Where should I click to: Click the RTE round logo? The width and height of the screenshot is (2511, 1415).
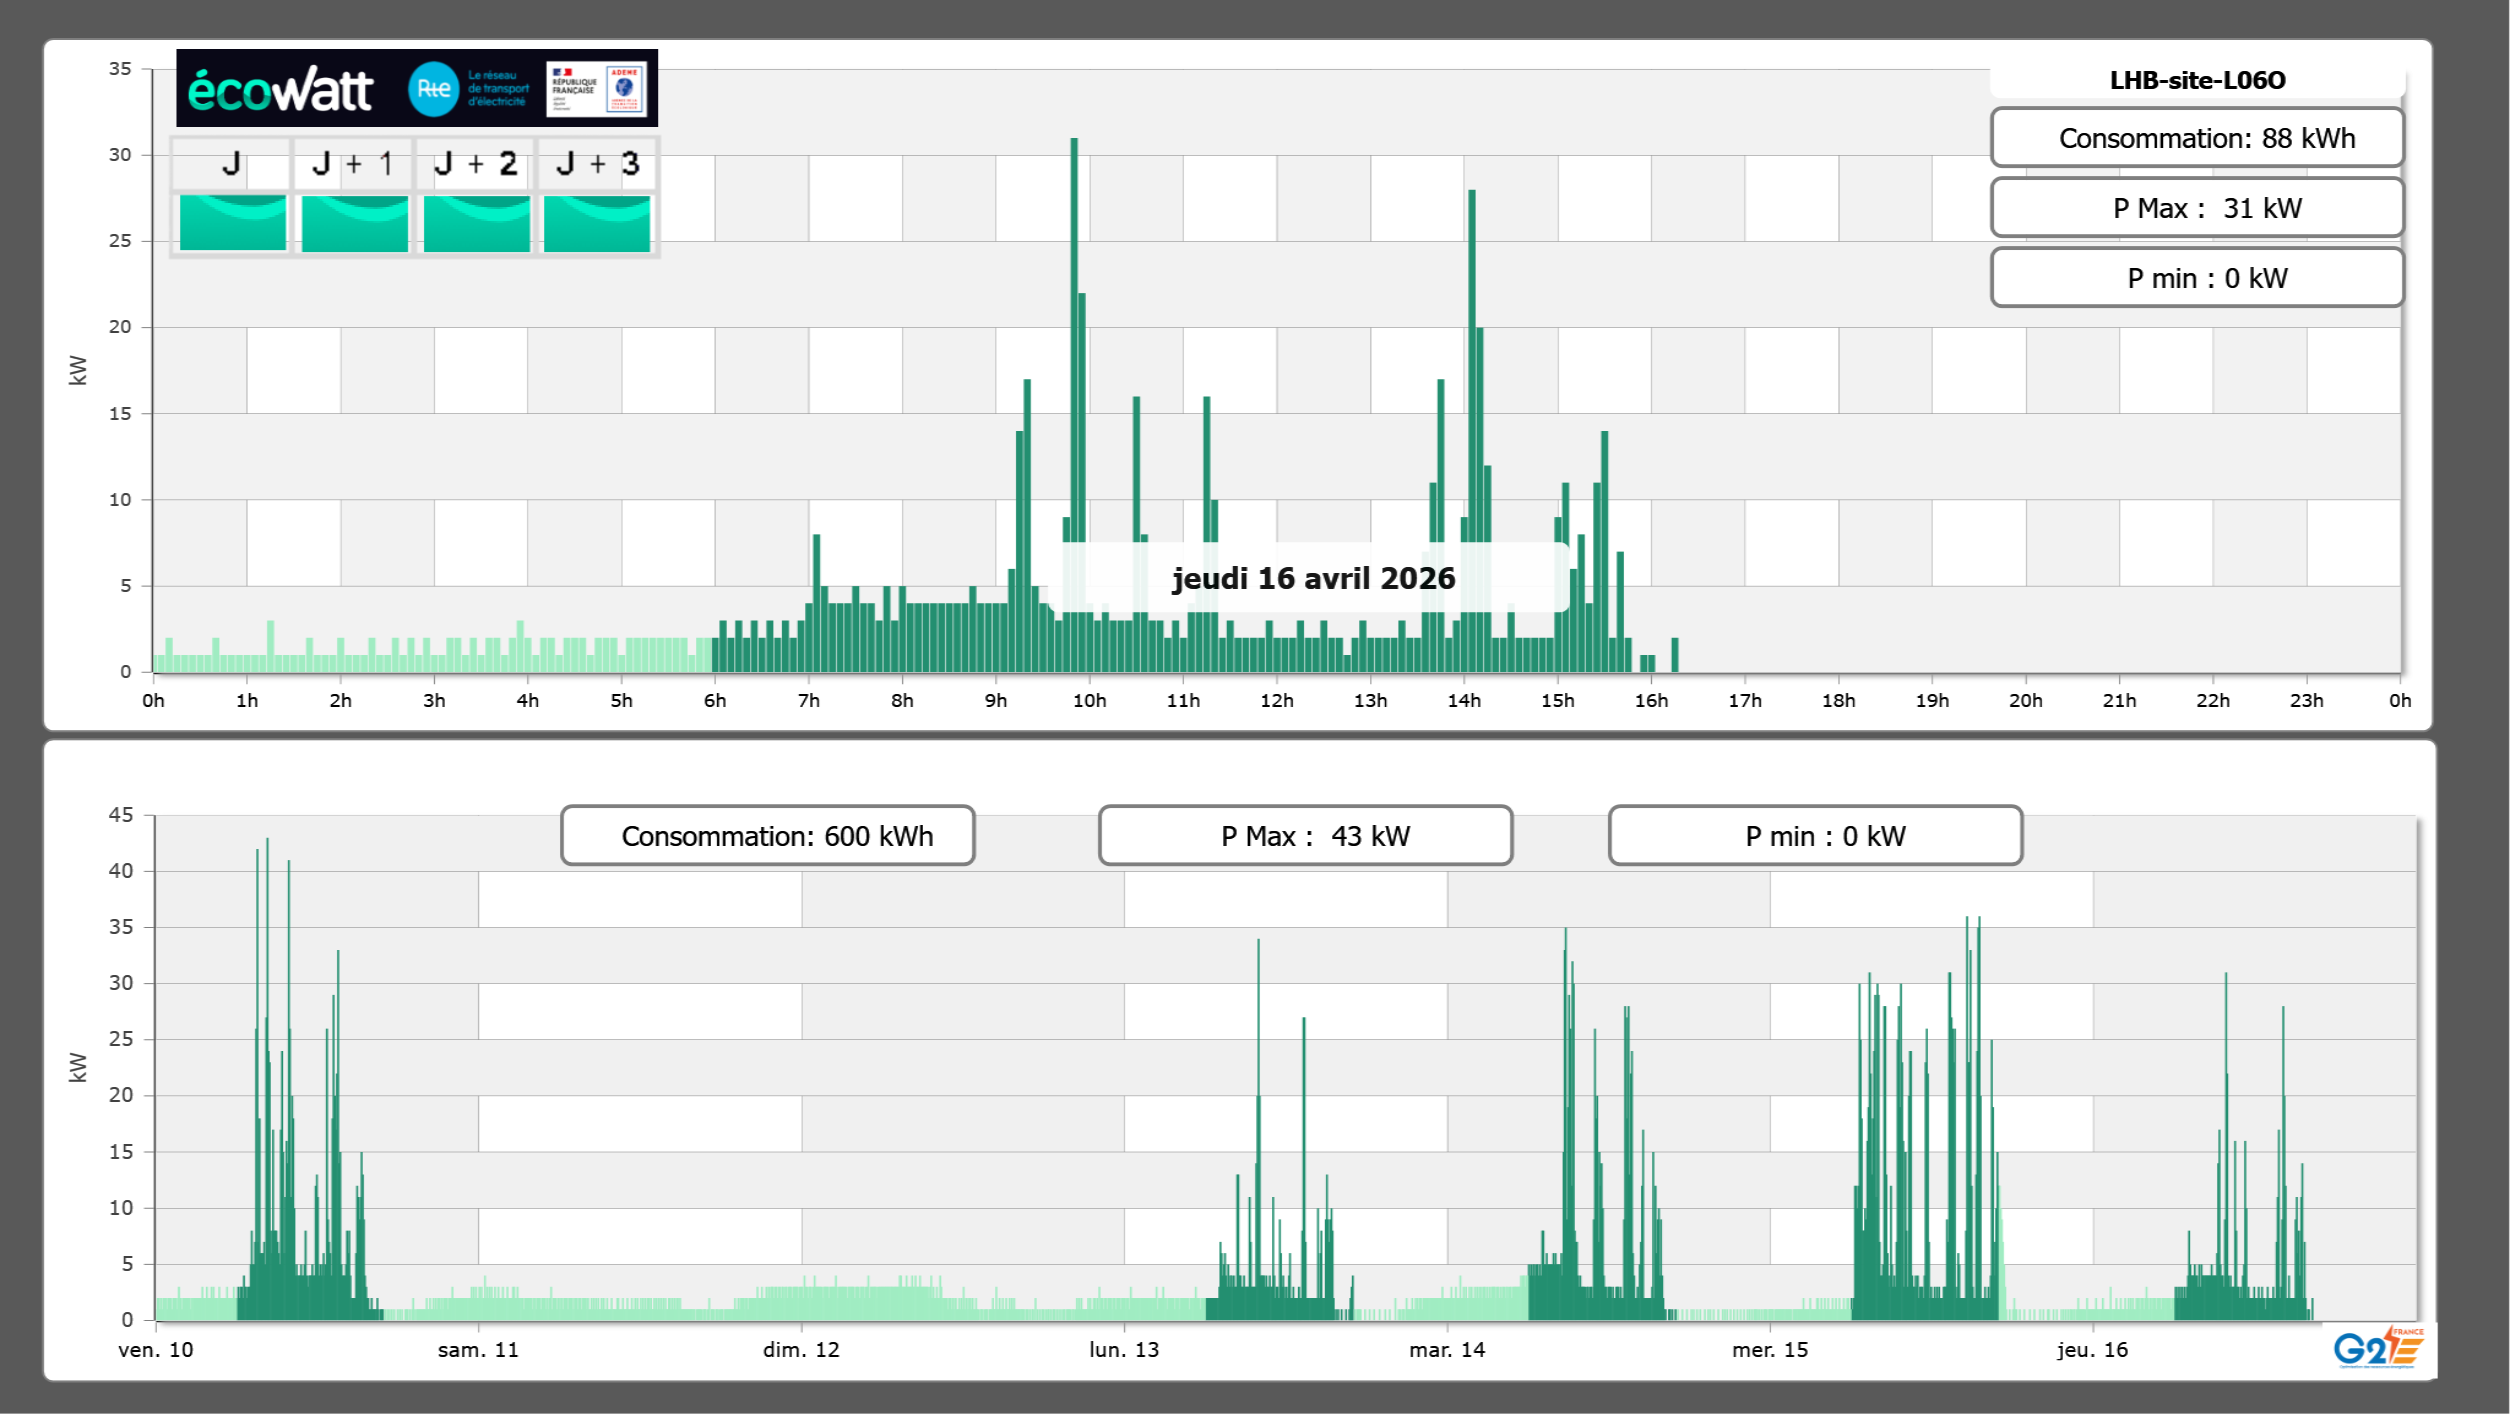[x=433, y=89]
